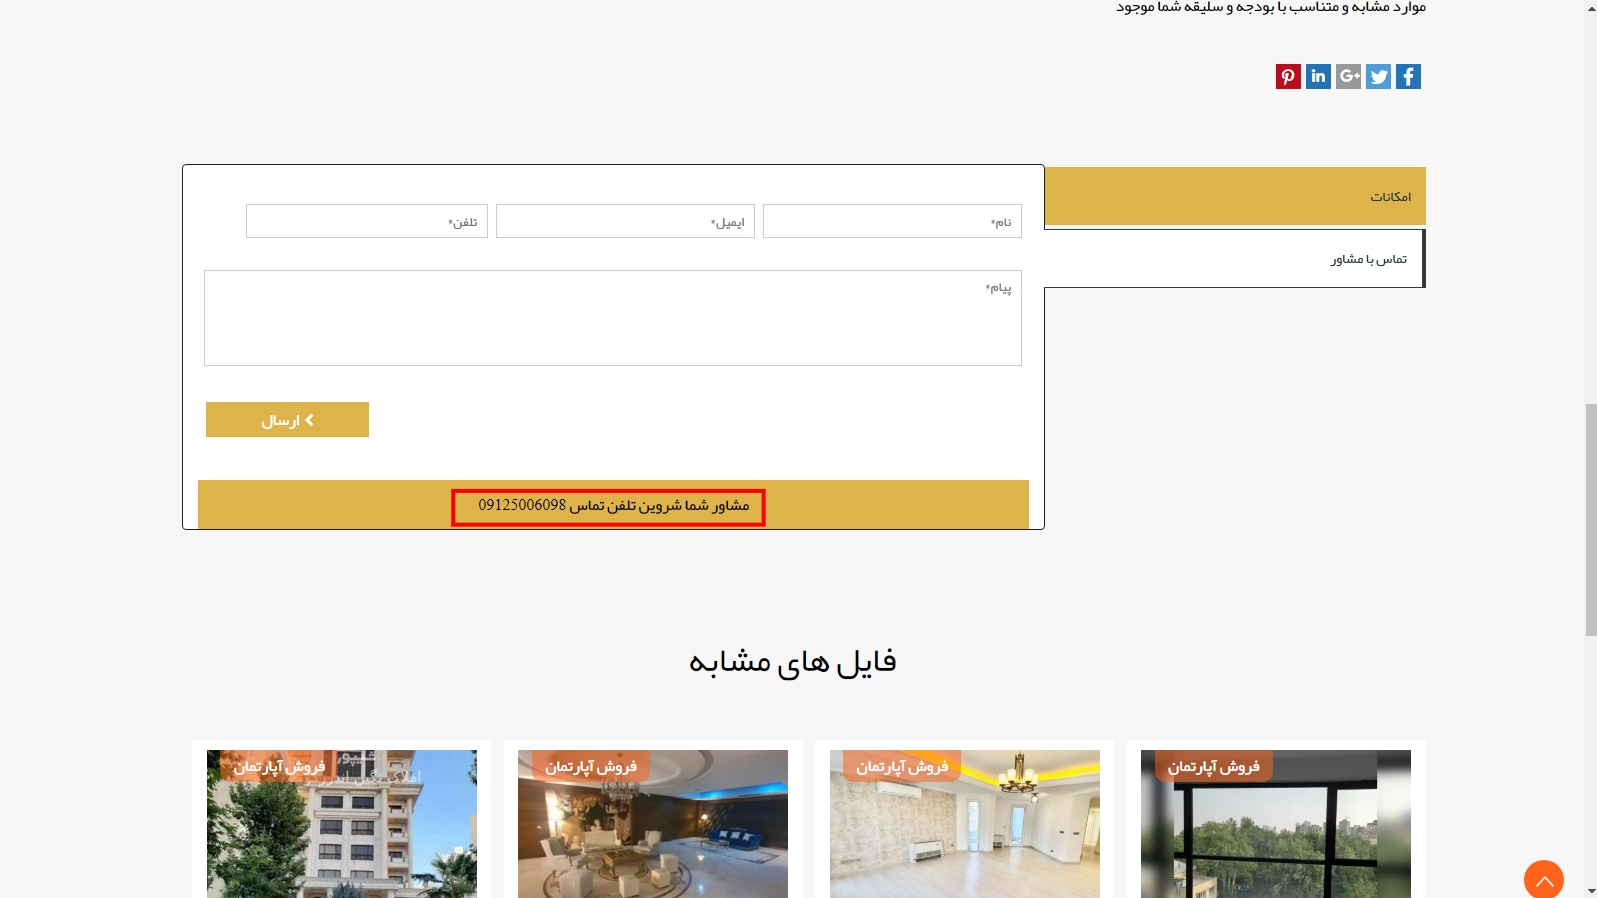The width and height of the screenshot is (1597, 898).
Task: Share listing on Twitter icon
Action: 1378,76
